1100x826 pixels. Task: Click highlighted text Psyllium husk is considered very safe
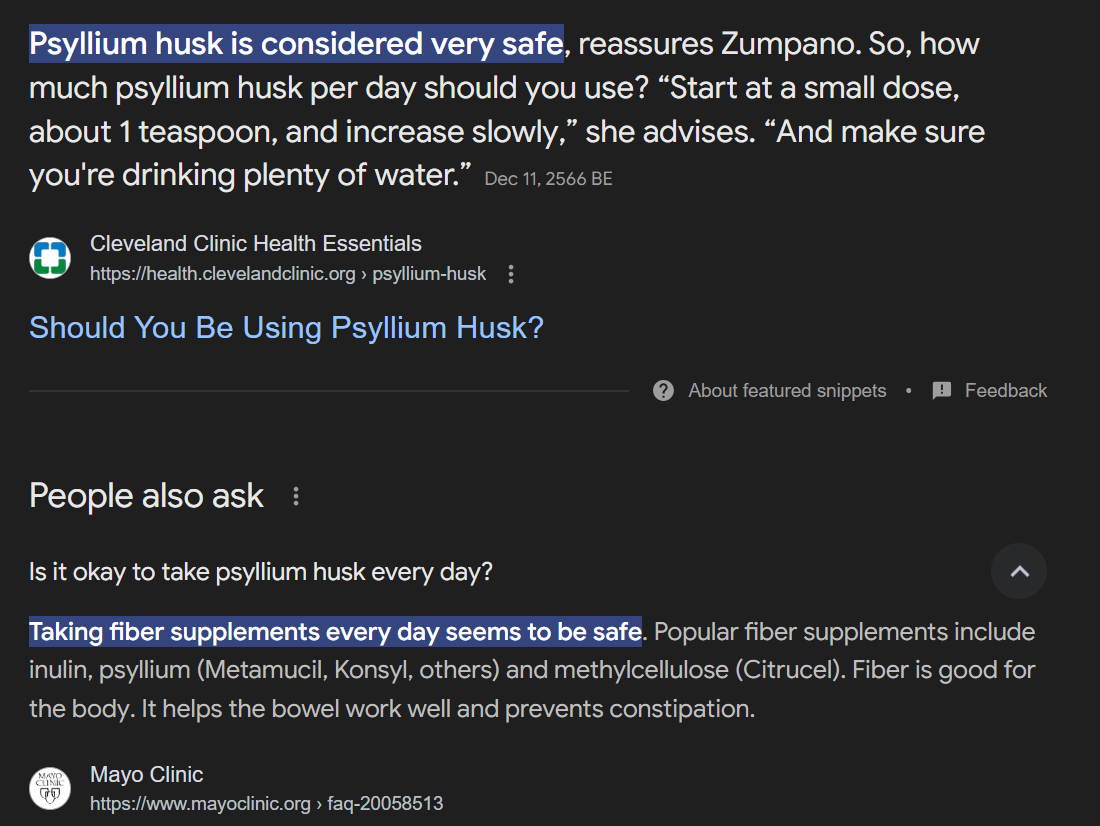[x=296, y=44]
